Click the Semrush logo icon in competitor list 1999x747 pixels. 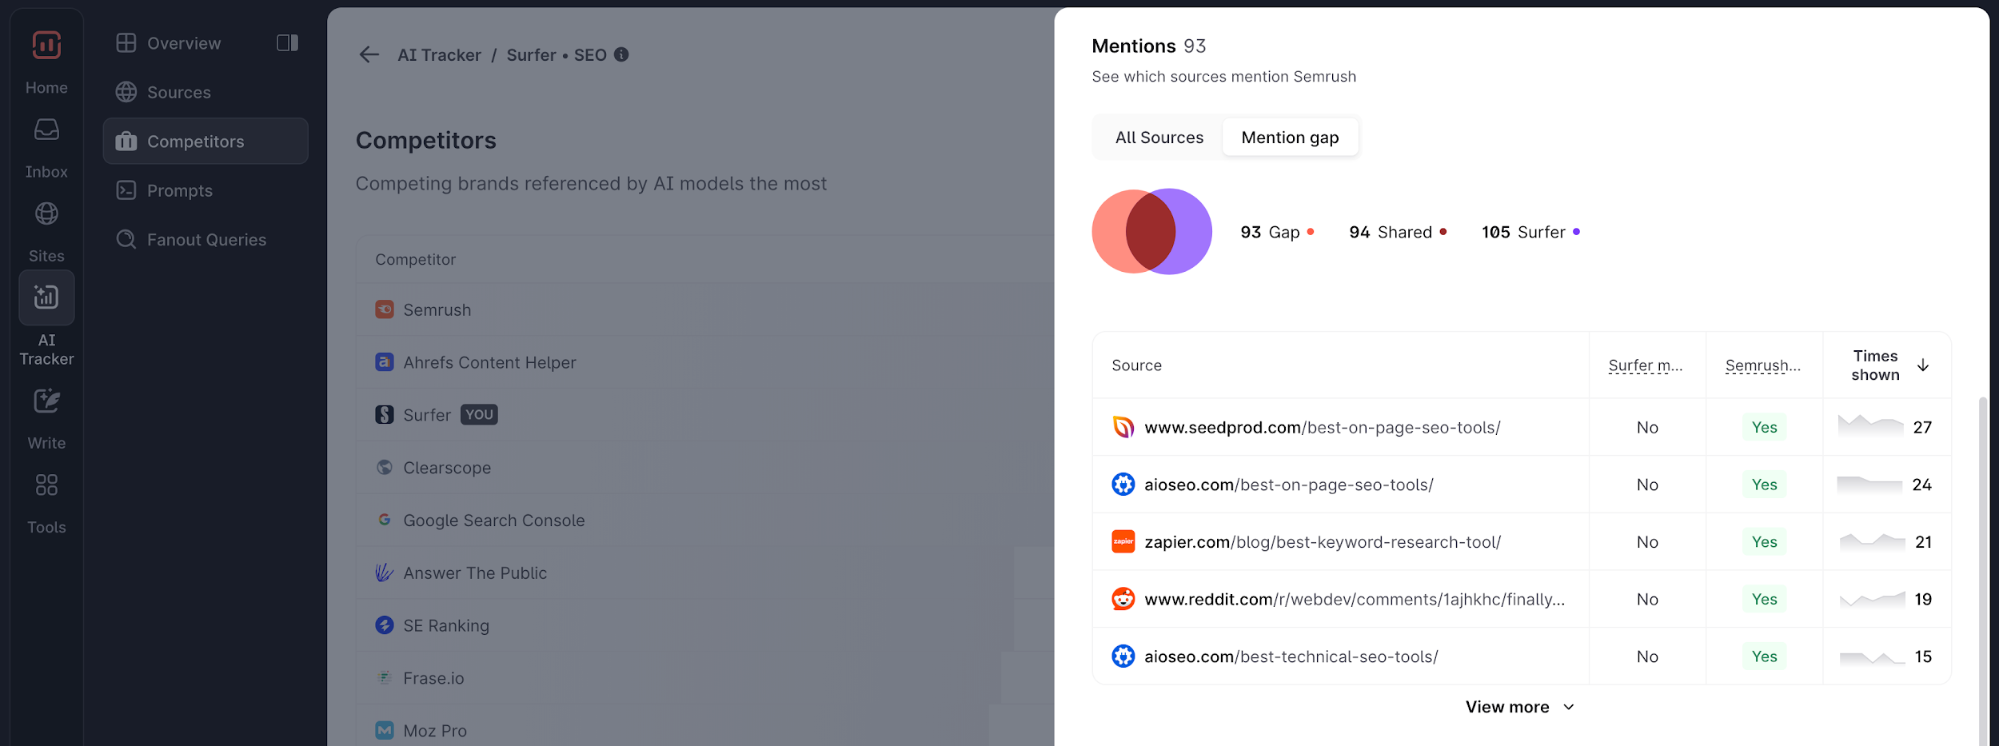384,310
